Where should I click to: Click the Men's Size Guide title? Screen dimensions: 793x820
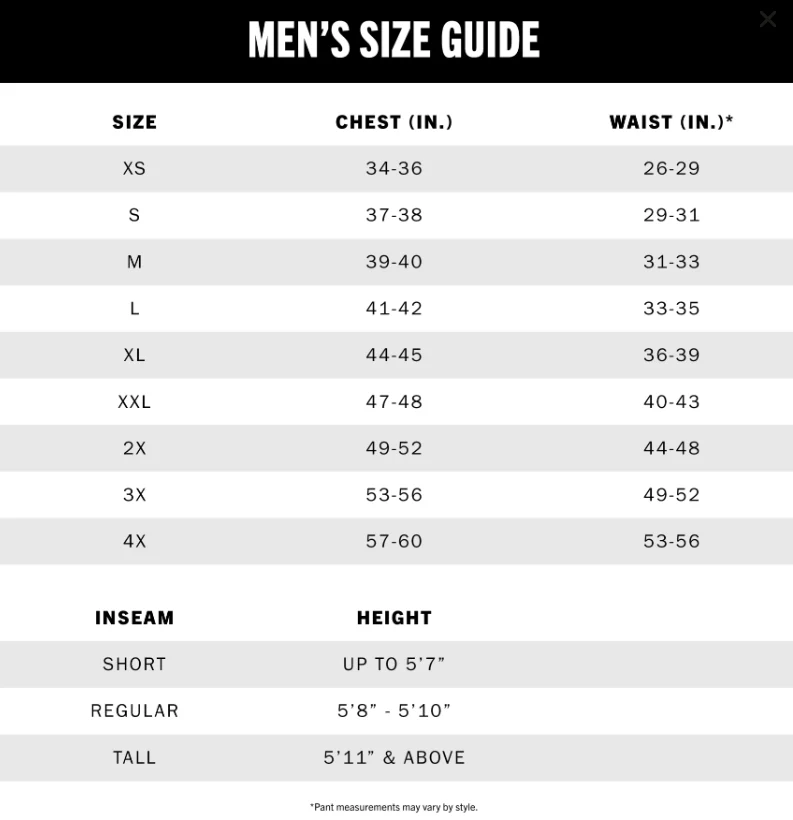pos(394,41)
